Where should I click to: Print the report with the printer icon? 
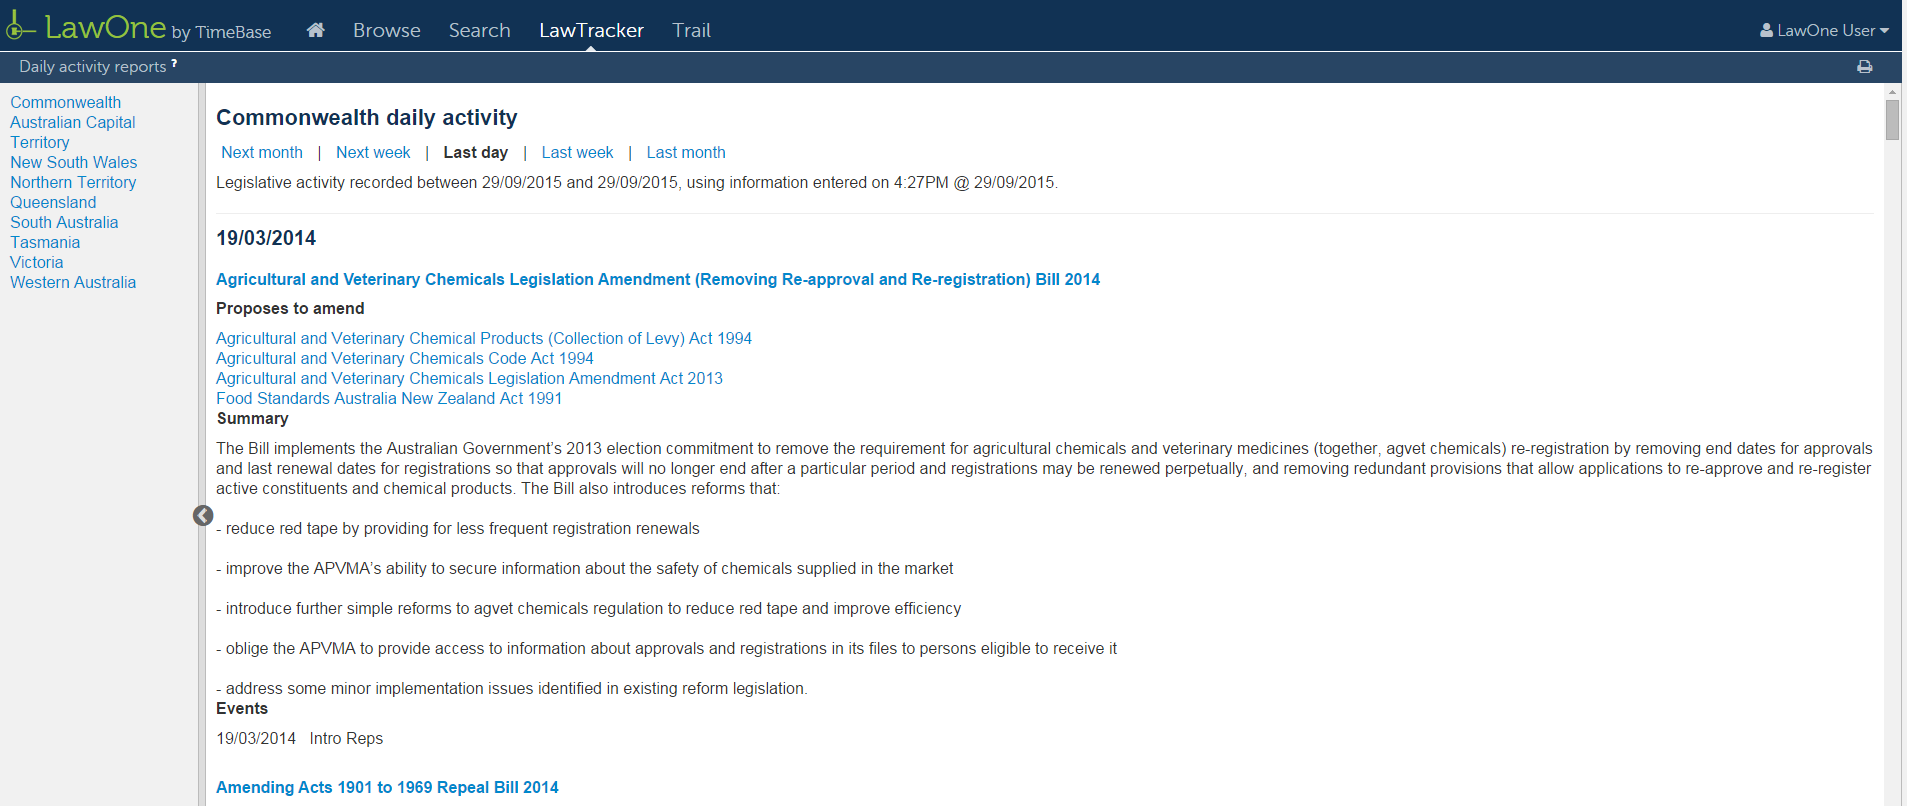(x=1864, y=66)
